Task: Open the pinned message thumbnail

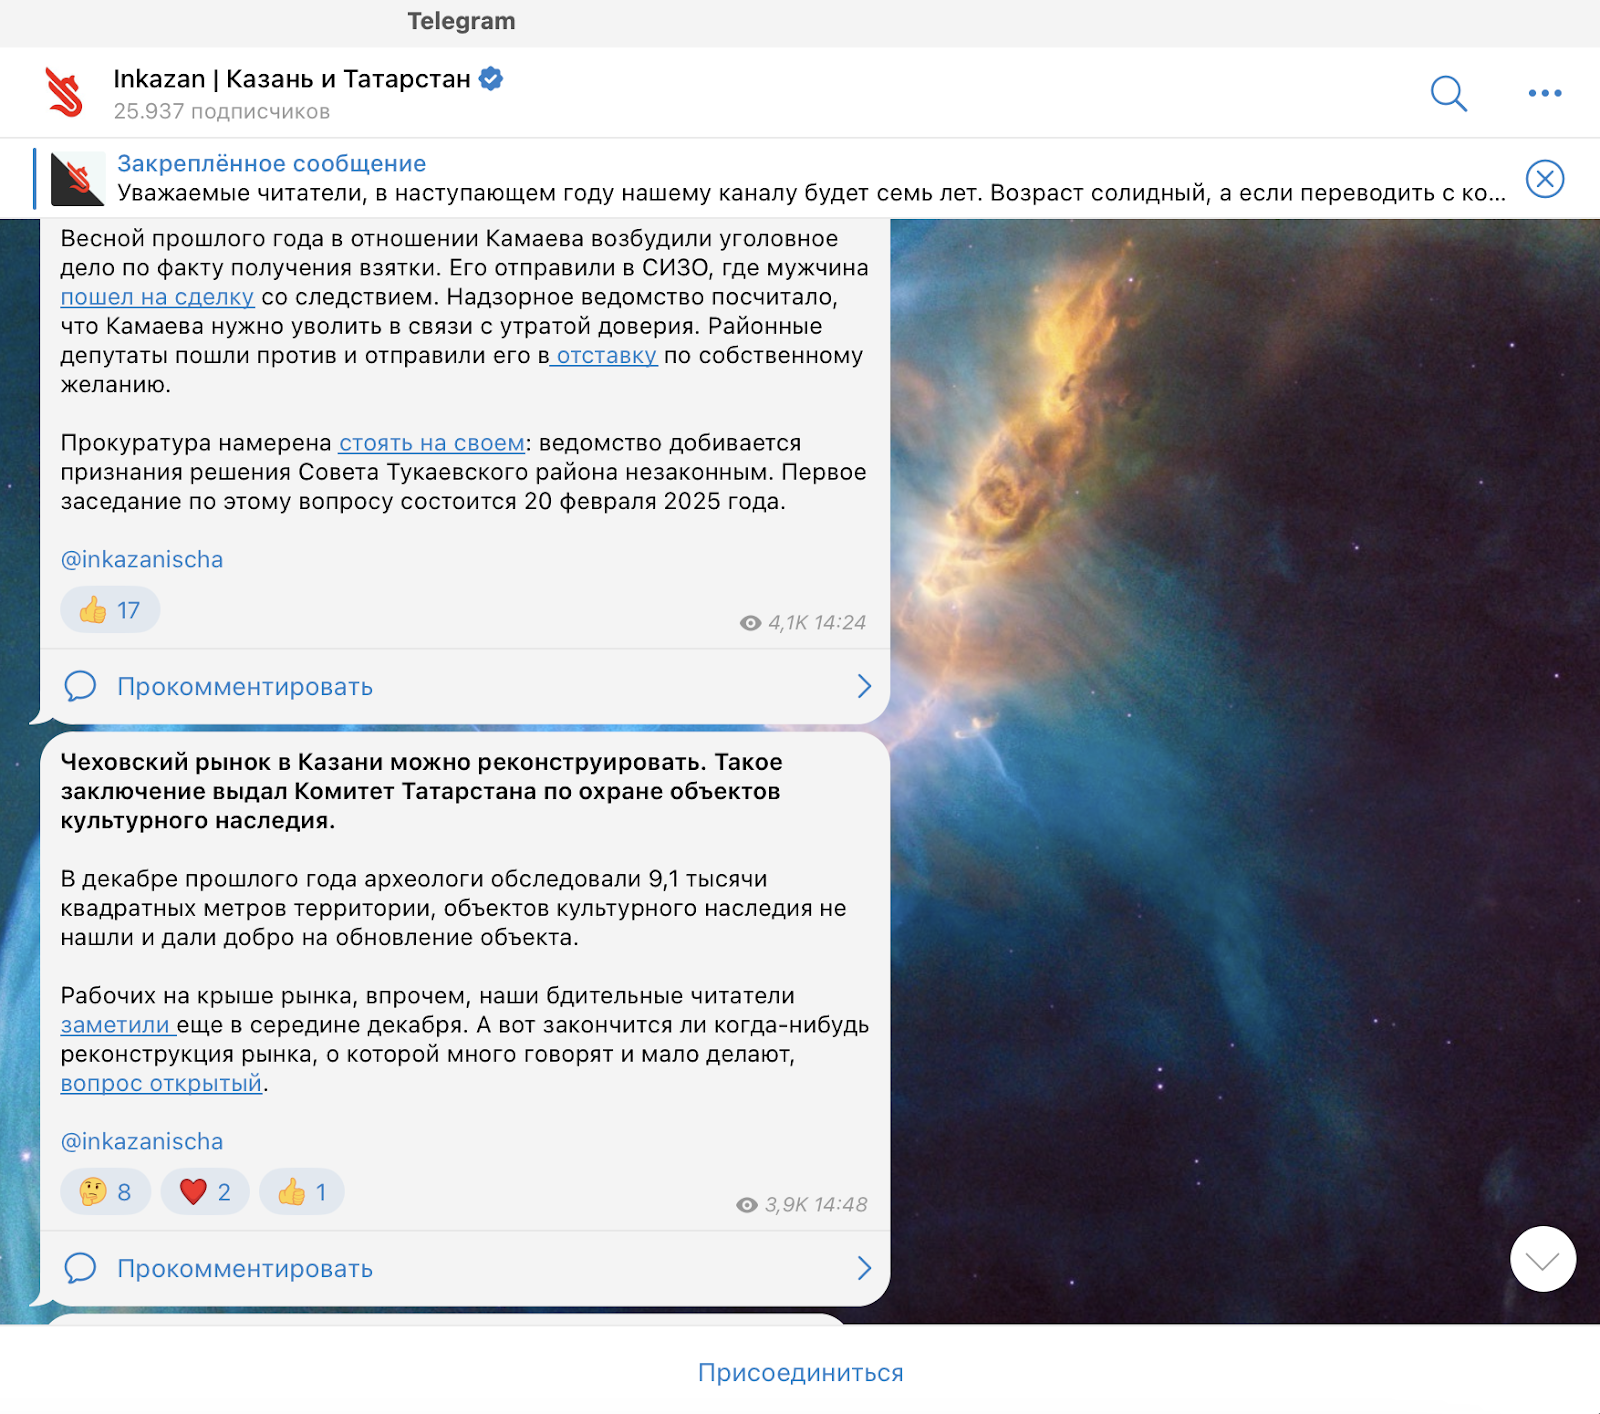Action: (x=78, y=179)
